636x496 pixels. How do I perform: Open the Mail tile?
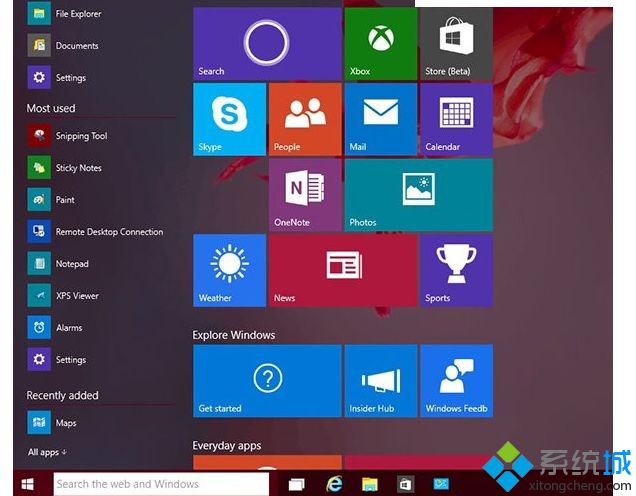pos(380,119)
